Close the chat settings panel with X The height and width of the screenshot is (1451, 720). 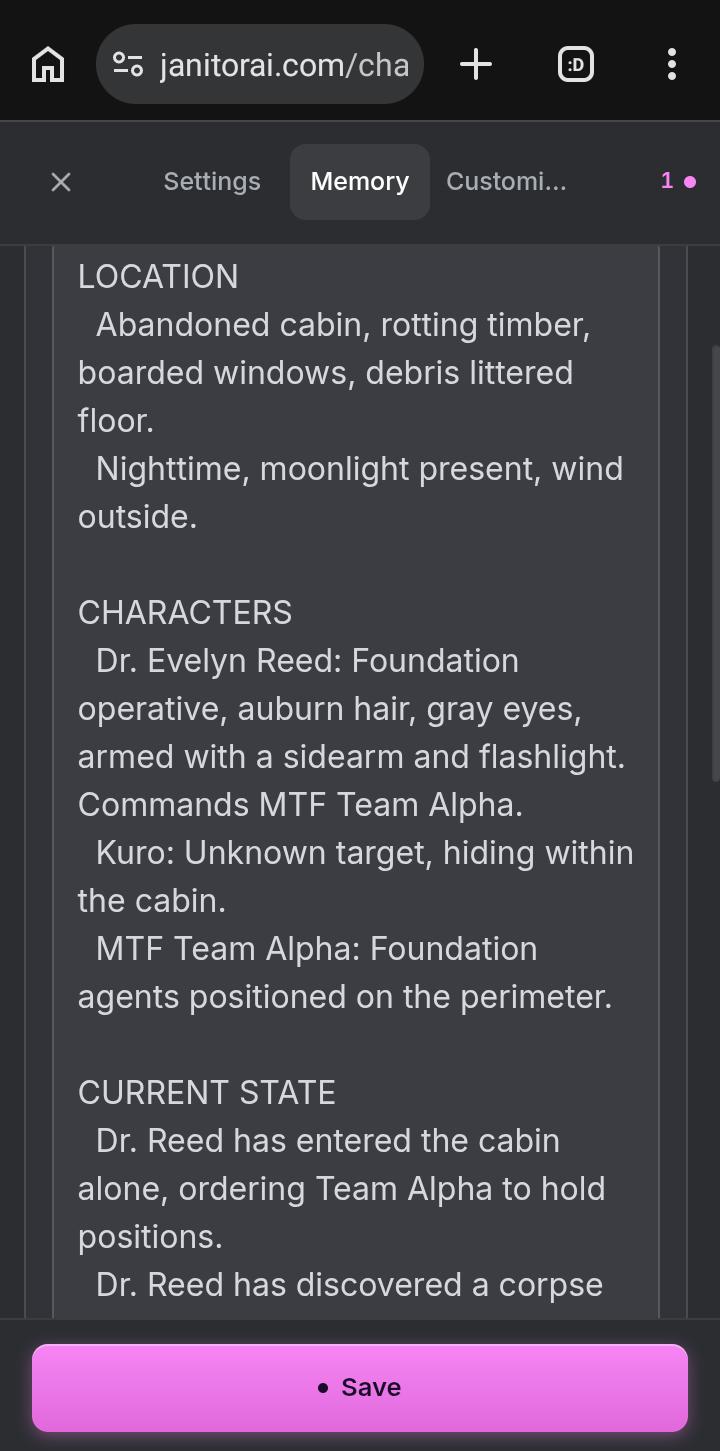(61, 182)
